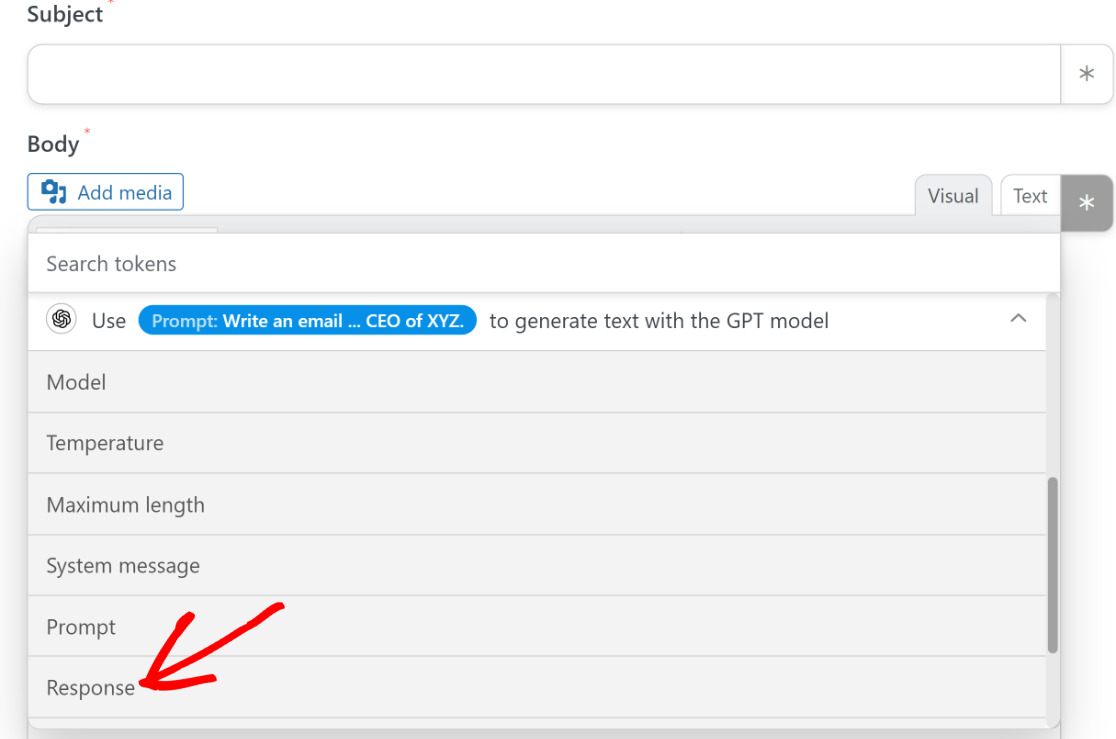Click the Subject text input field
The image size is (1116, 739).
543,74
